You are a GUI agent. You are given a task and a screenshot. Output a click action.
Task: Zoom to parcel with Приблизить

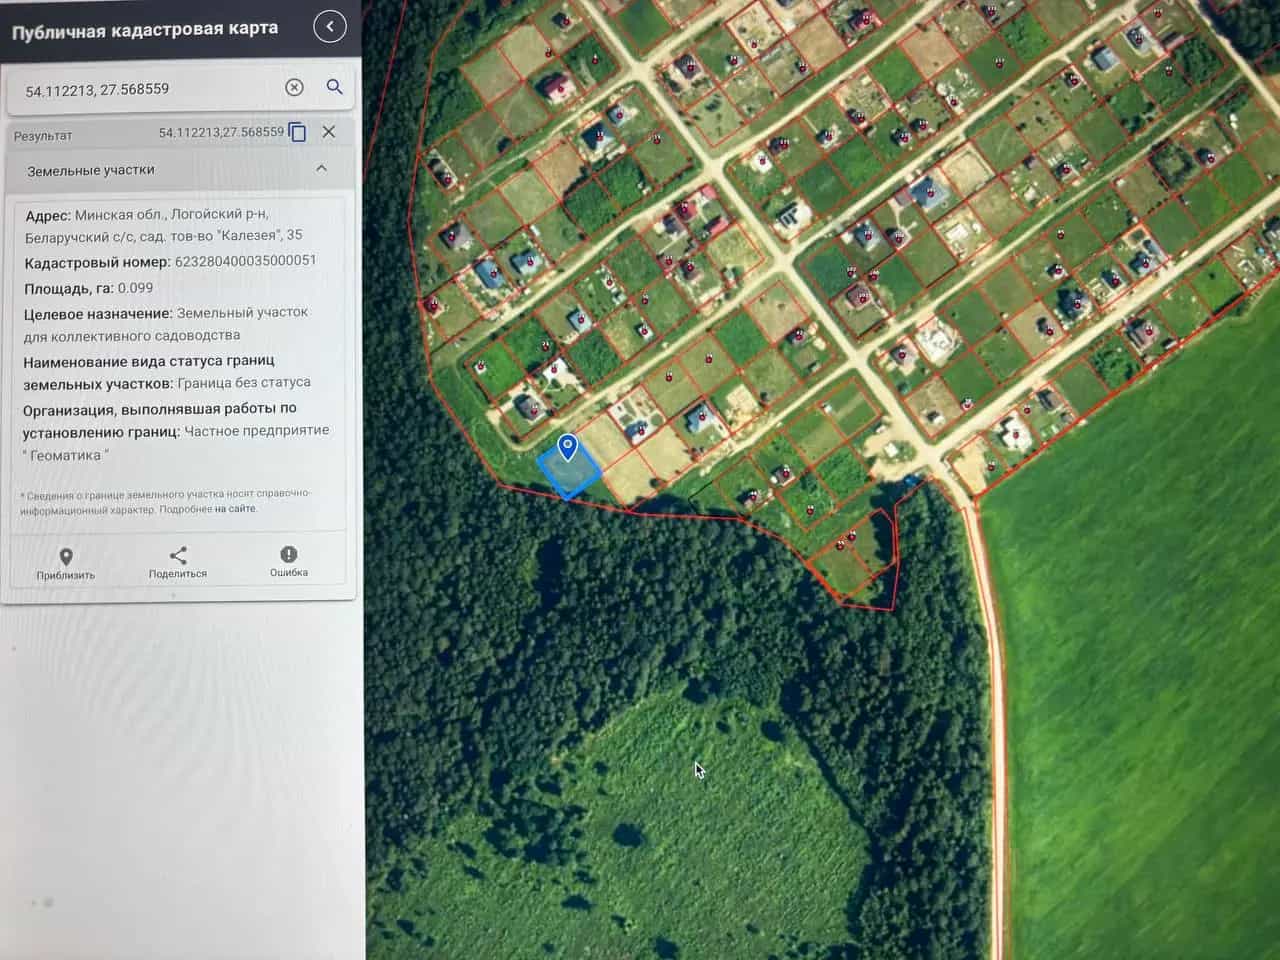click(66, 564)
